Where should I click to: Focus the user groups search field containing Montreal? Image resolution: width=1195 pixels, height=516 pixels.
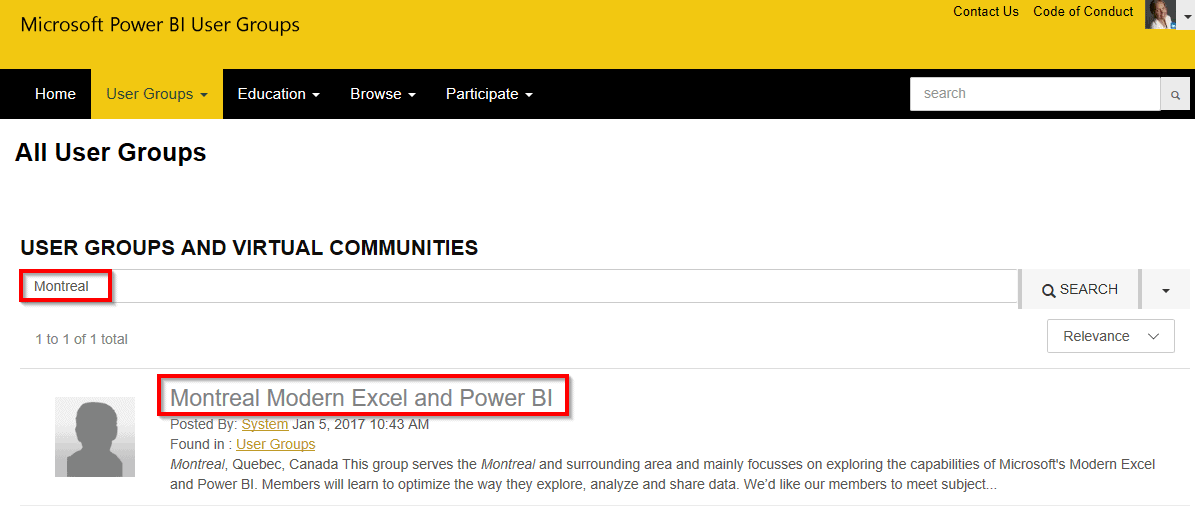[x=518, y=287]
